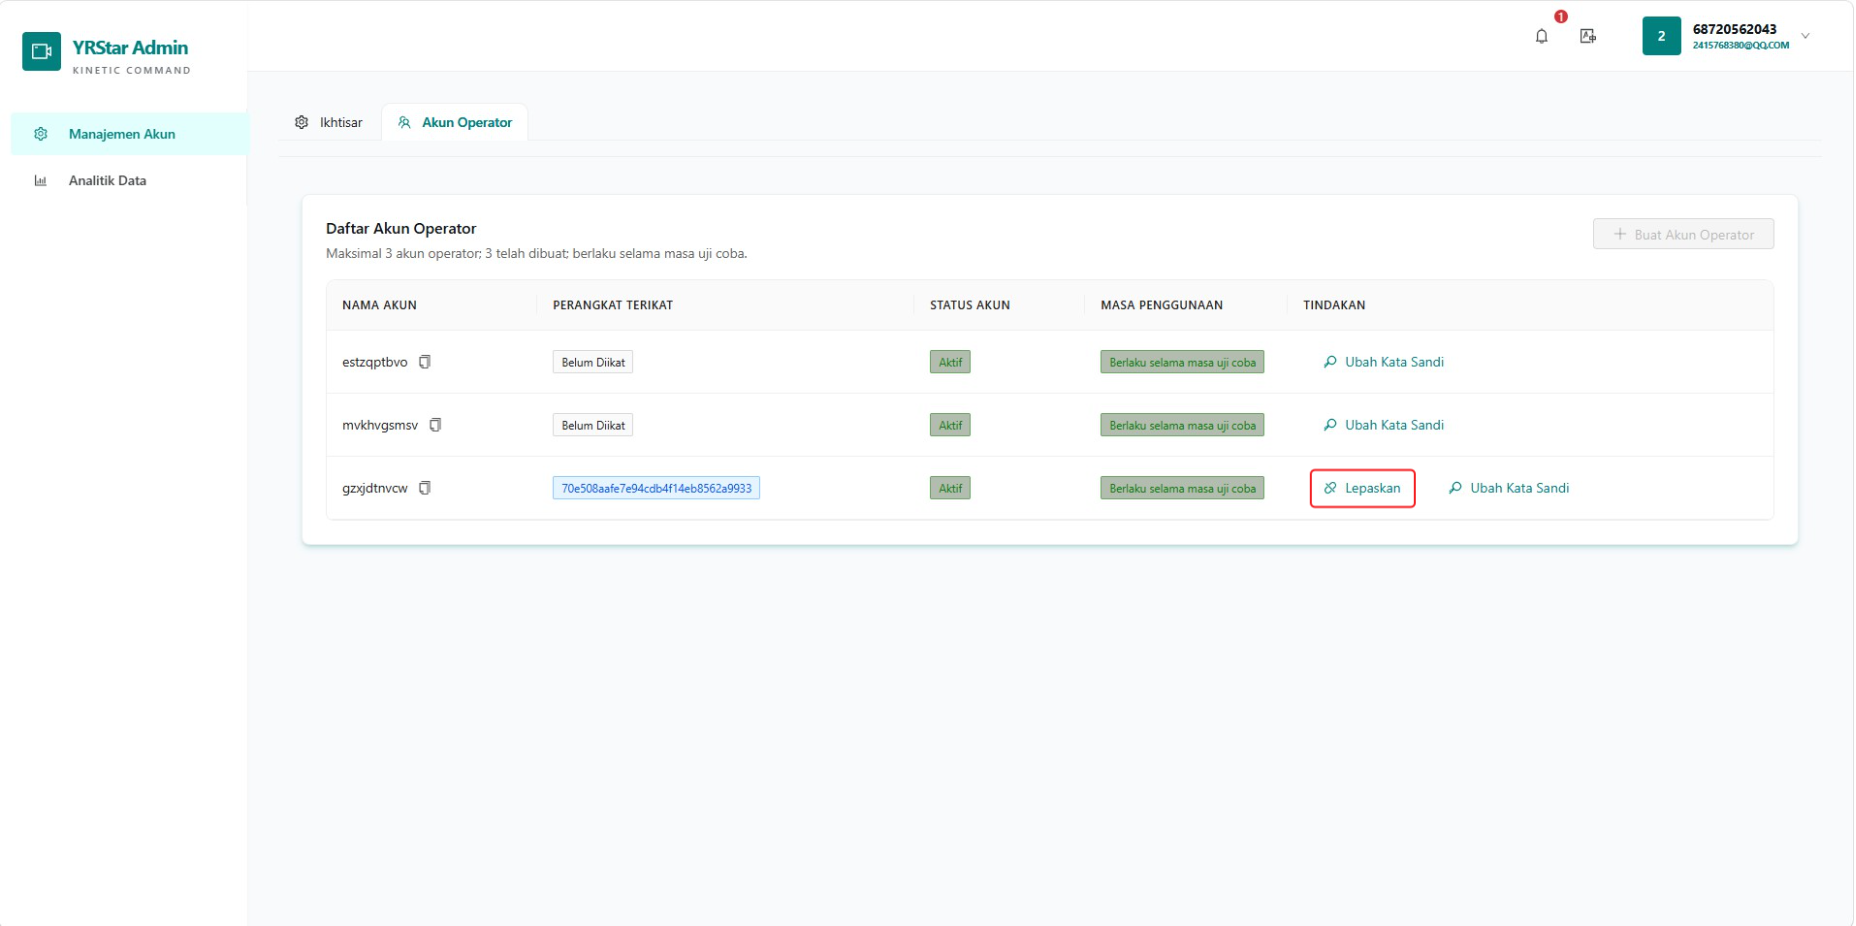Click the NAMA AKUN column header
Image resolution: width=1856 pixels, height=926 pixels.
click(x=379, y=305)
